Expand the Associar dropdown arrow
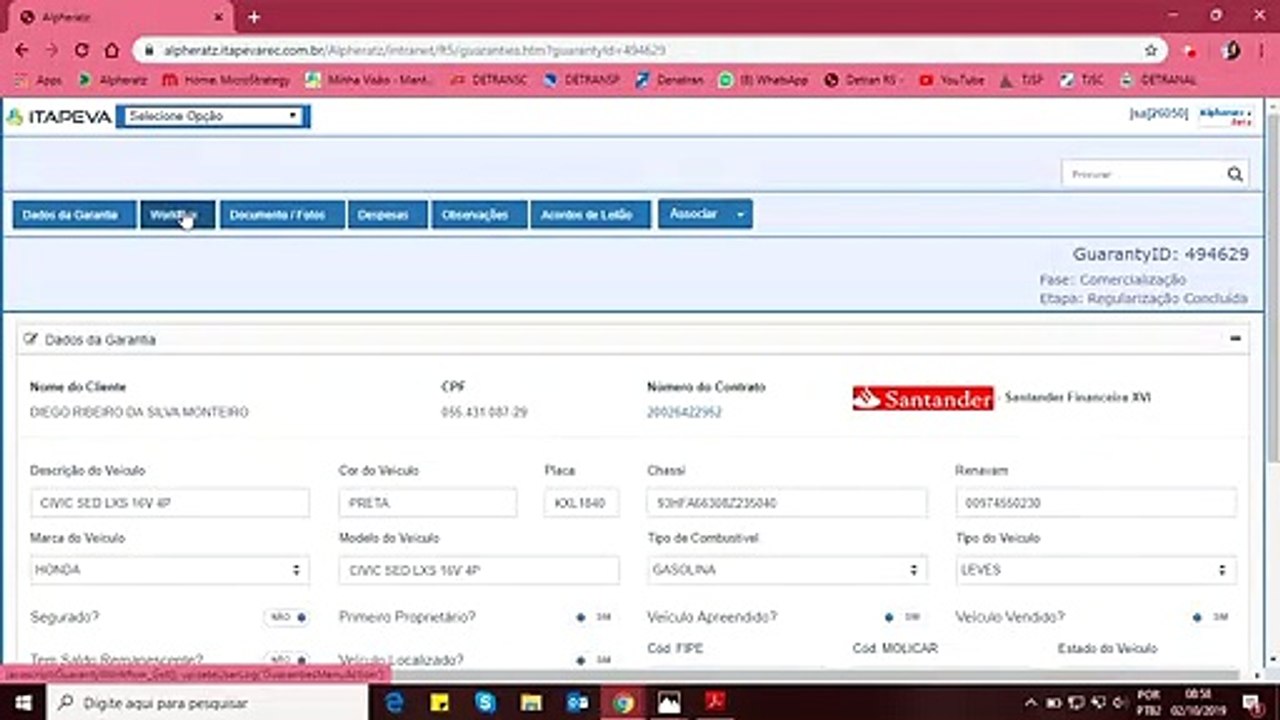 (x=740, y=214)
